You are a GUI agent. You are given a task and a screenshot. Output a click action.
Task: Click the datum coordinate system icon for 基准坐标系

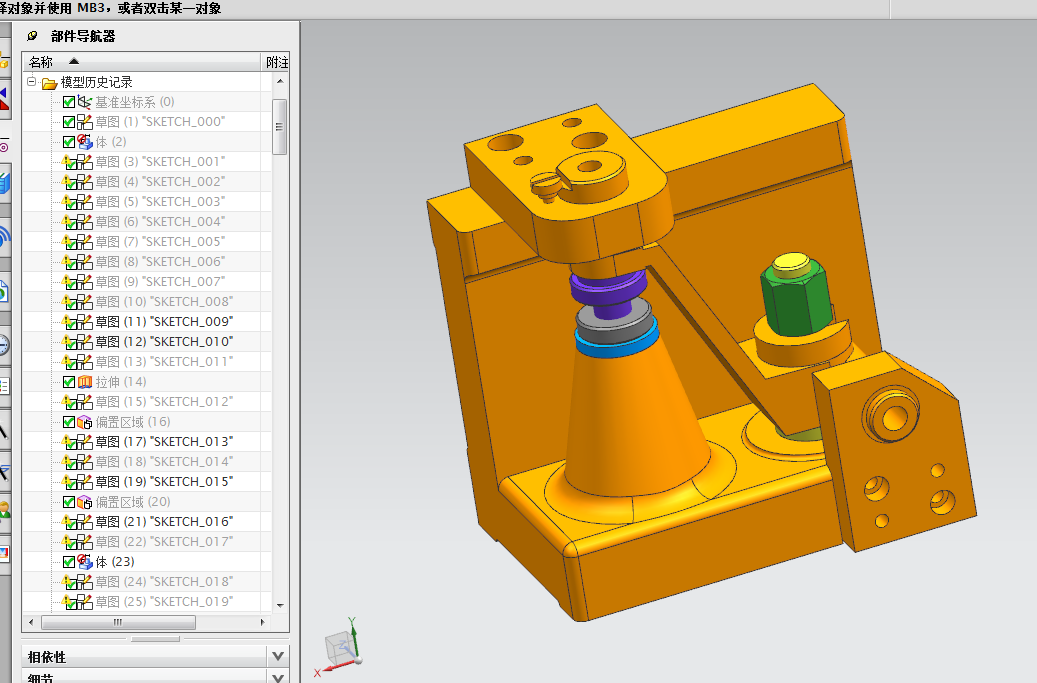(85, 102)
